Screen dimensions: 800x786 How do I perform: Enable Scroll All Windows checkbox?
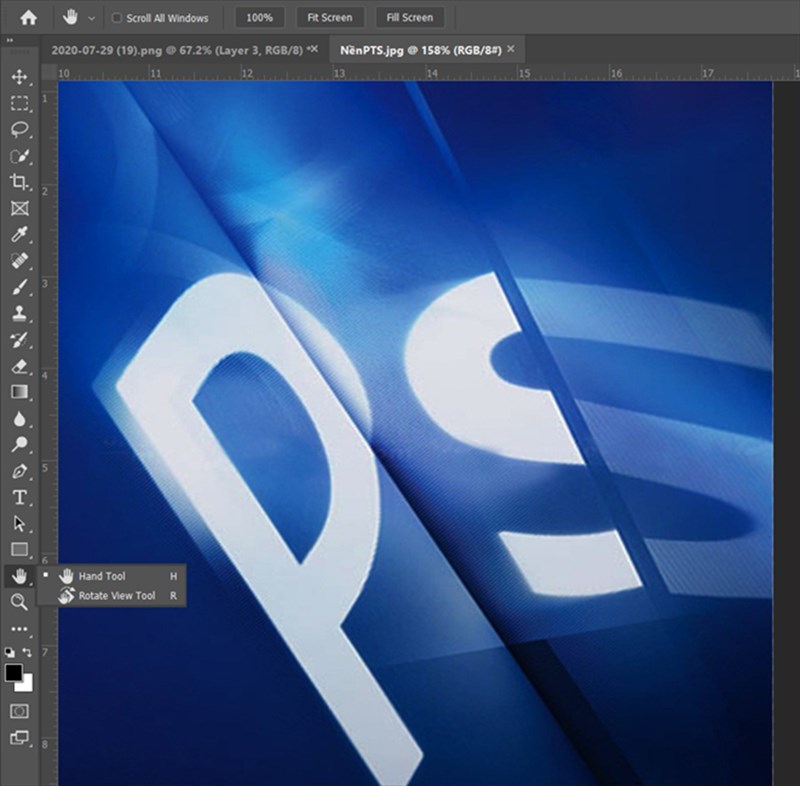pos(117,18)
